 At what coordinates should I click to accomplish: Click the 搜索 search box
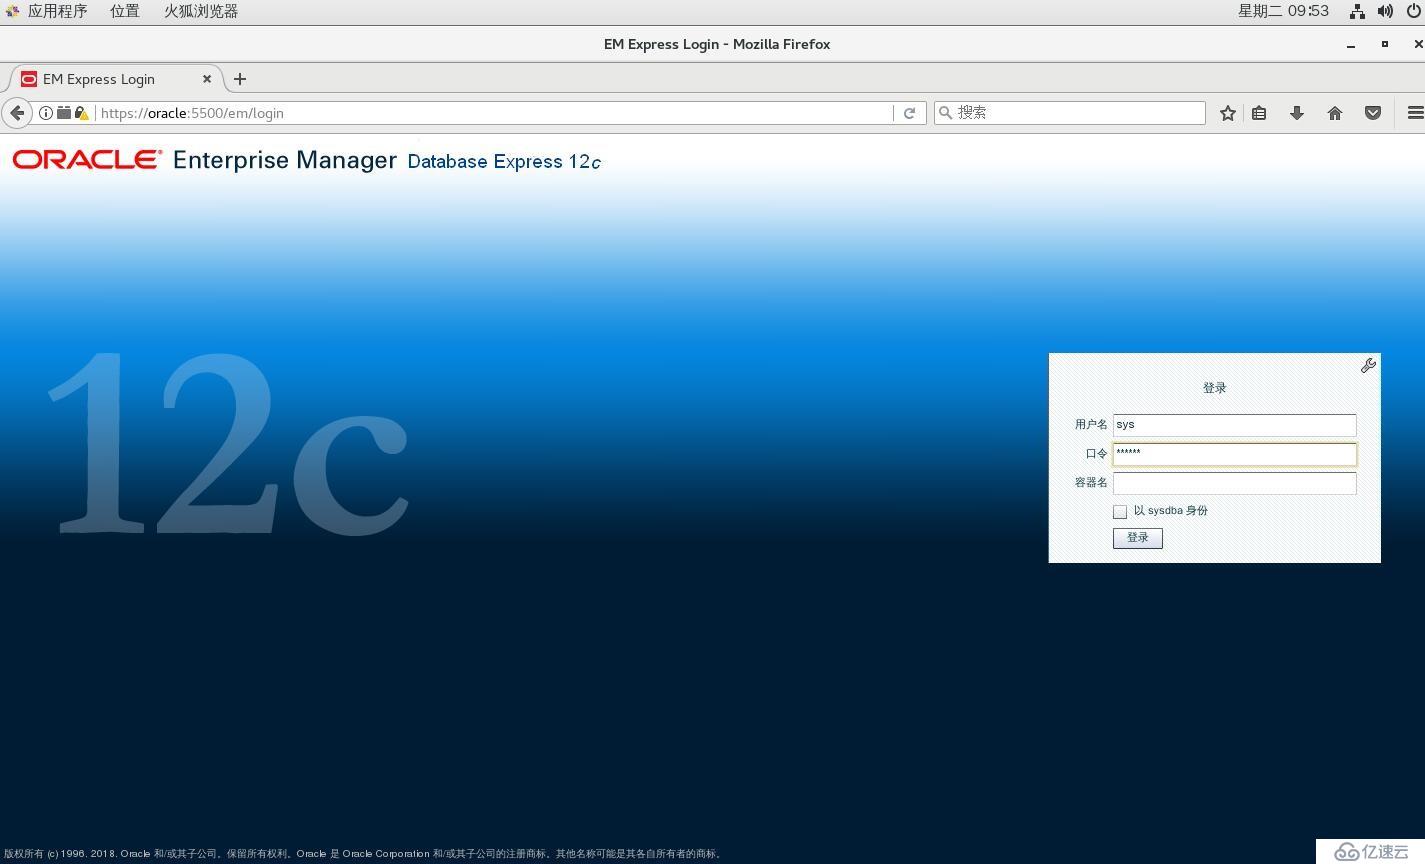tap(1070, 113)
